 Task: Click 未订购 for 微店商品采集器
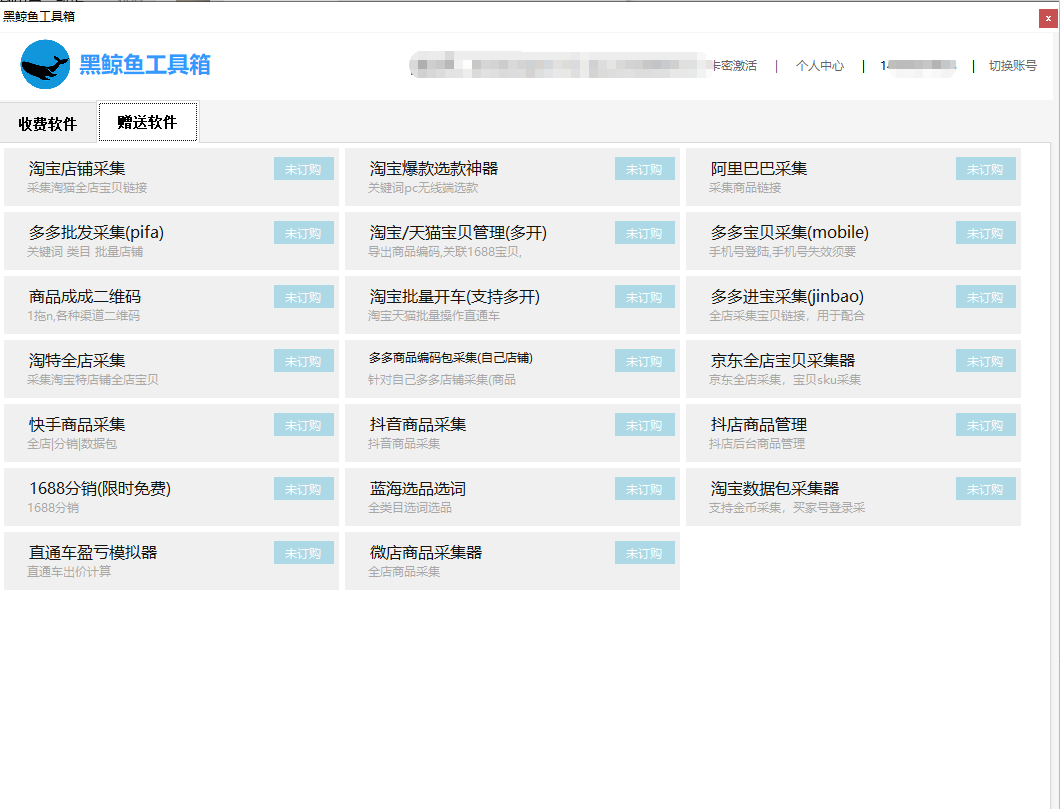point(644,553)
